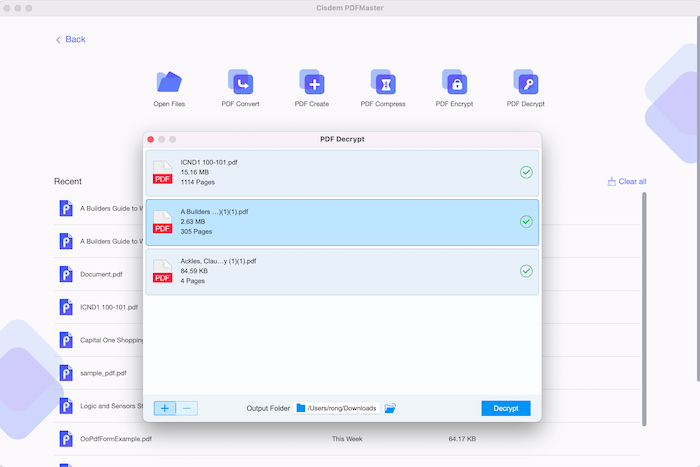The width and height of the screenshot is (700, 467).
Task: Click file icon next to Document.pdf
Action: [x=66, y=274]
